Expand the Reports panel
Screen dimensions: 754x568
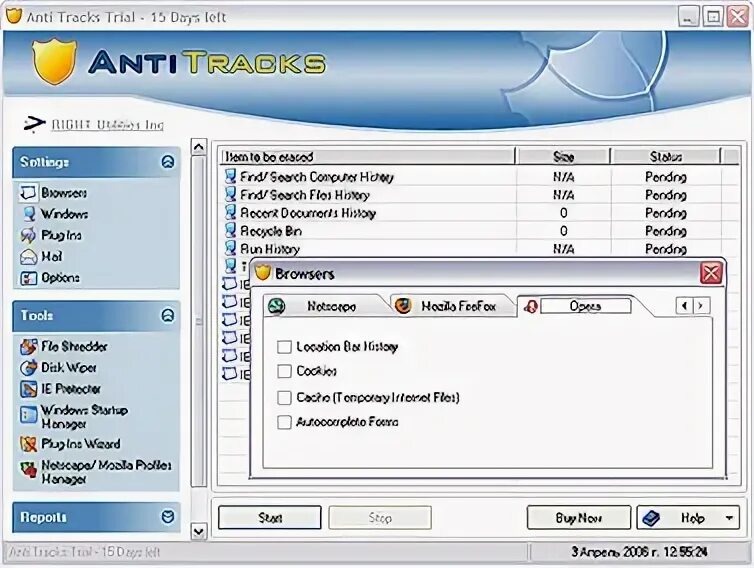click(168, 517)
